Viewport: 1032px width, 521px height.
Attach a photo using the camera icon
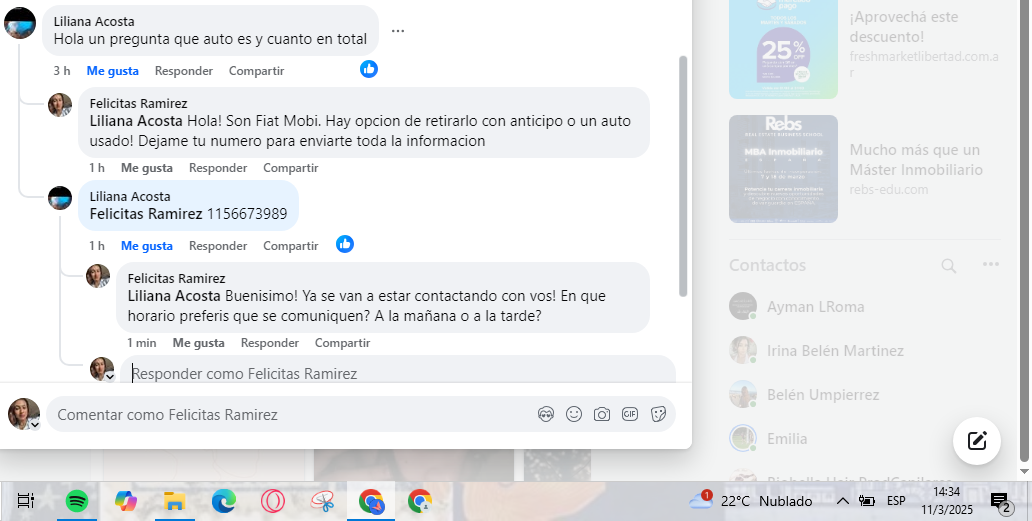(602, 414)
